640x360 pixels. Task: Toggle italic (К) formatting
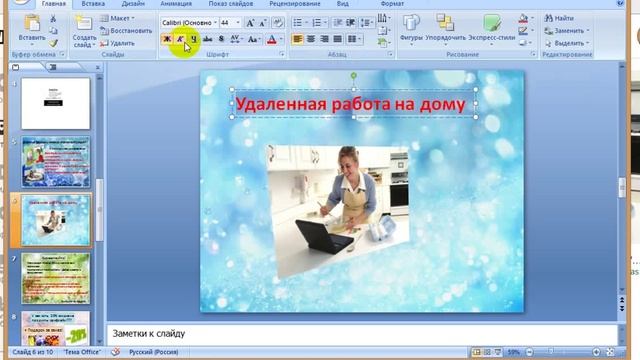pos(180,39)
